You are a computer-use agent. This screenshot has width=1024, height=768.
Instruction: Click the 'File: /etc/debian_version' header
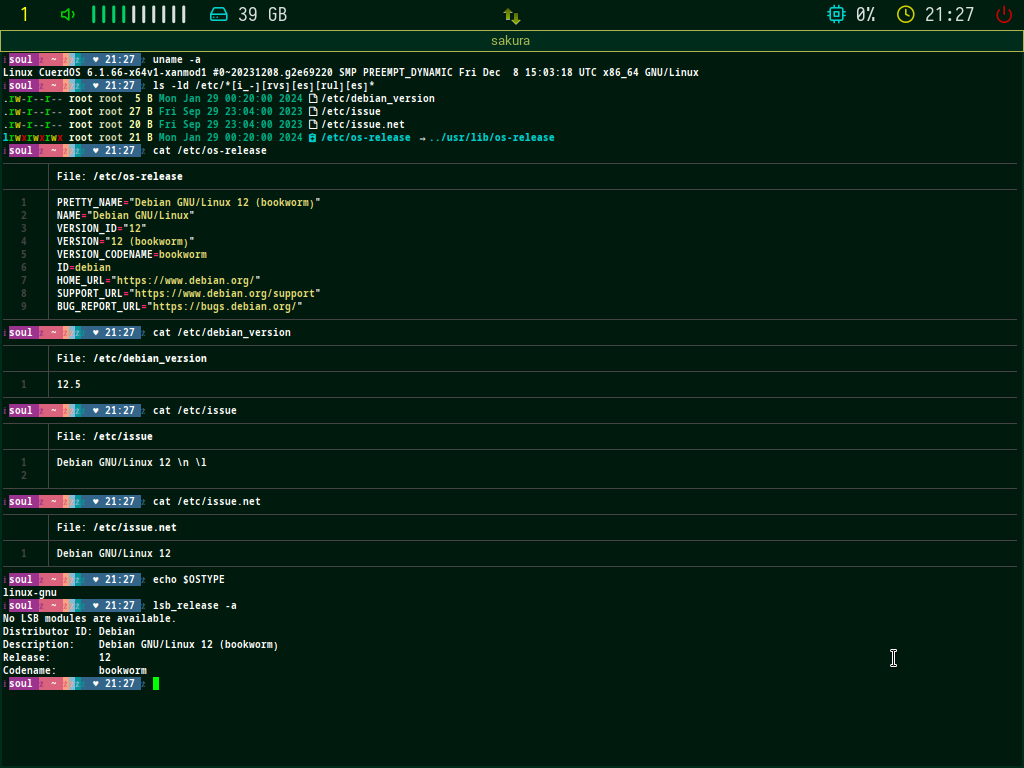pyautogui.click(x=131, y=359)
